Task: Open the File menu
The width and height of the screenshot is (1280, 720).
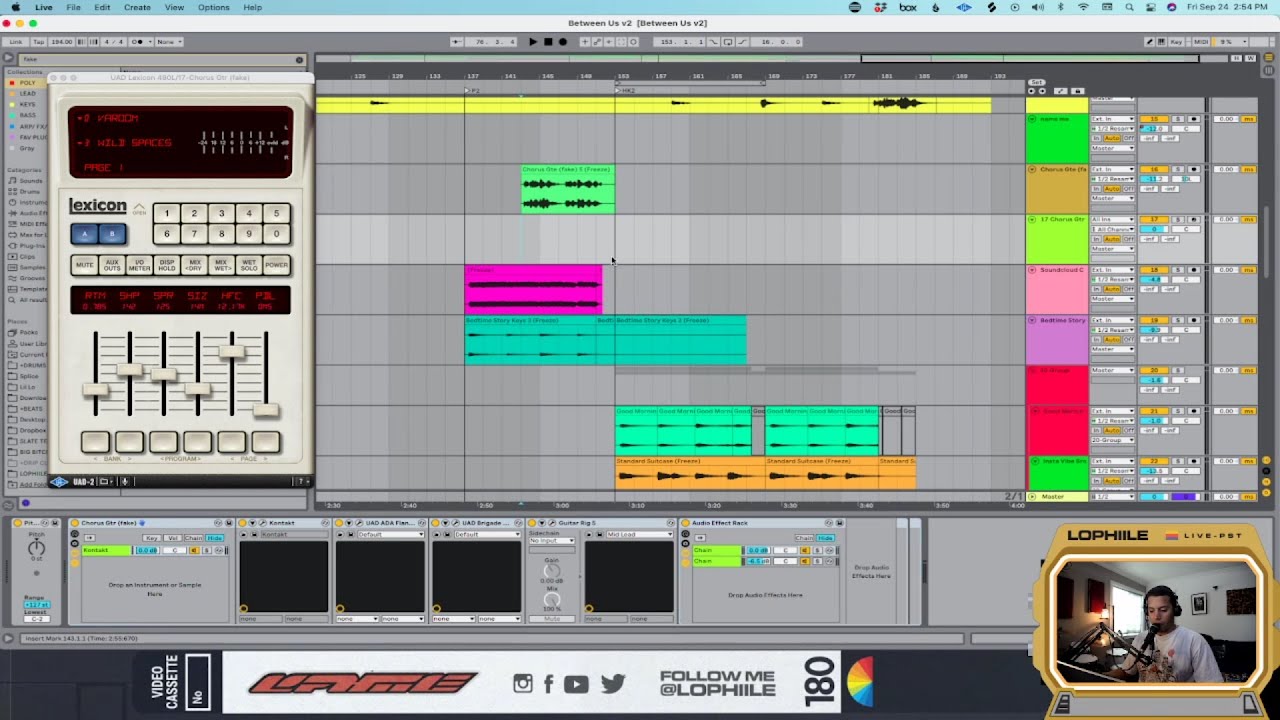Action: (x=73, y=7)
